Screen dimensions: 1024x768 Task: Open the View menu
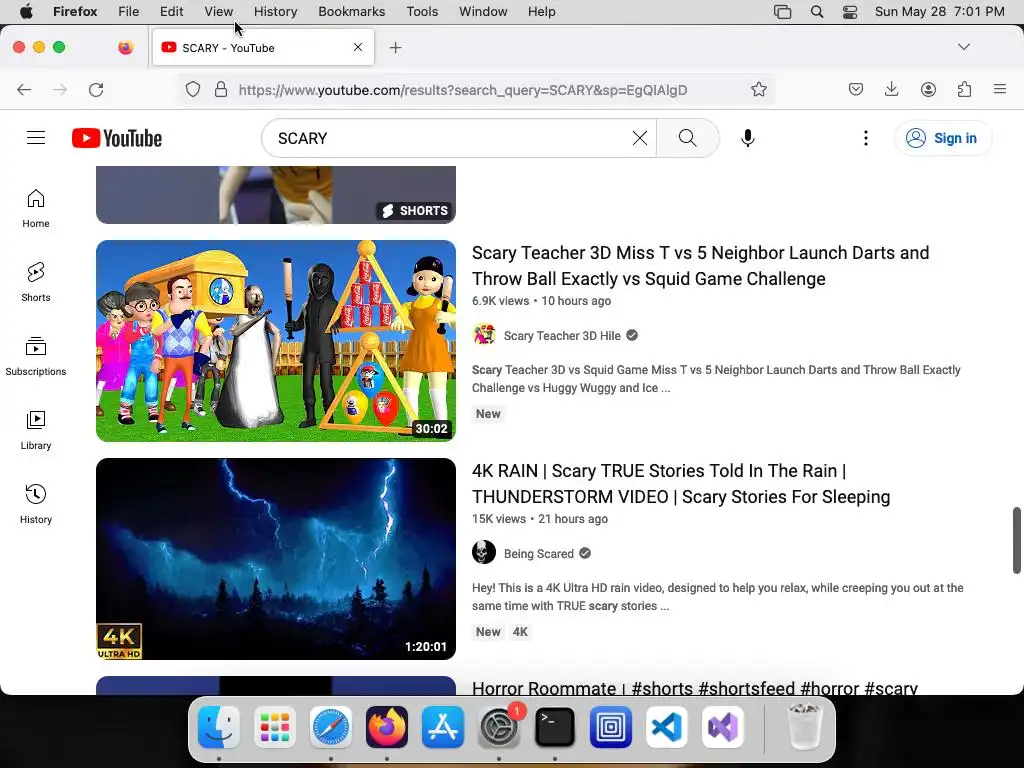pyautogui.click(x=218, y=12)
